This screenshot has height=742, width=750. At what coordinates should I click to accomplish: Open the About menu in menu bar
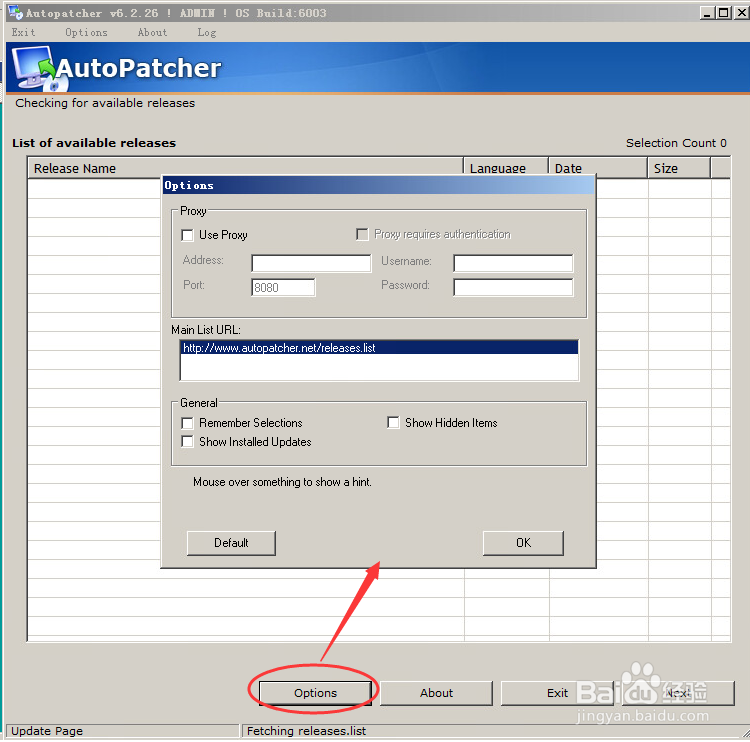pos(152,33)
